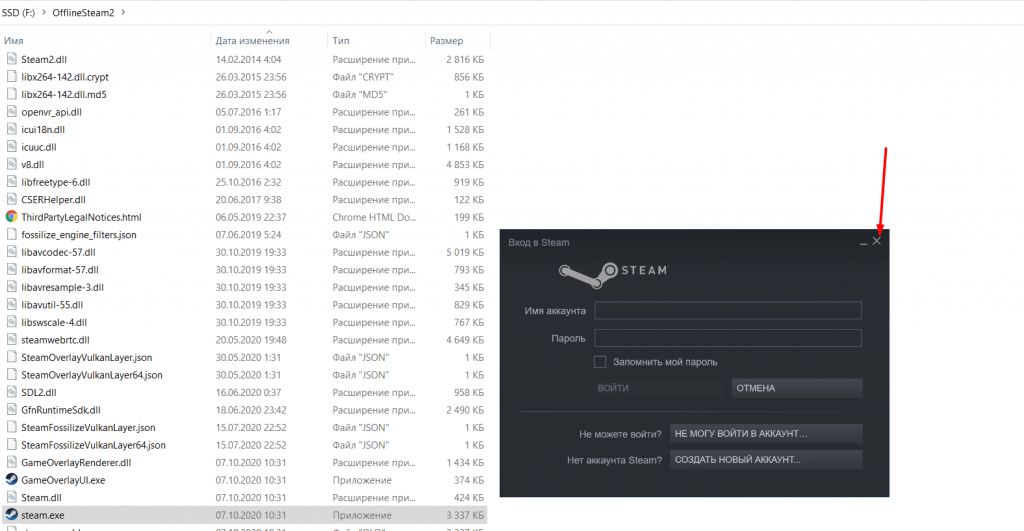Click into the Пароль password field

[x=728, y=338]
